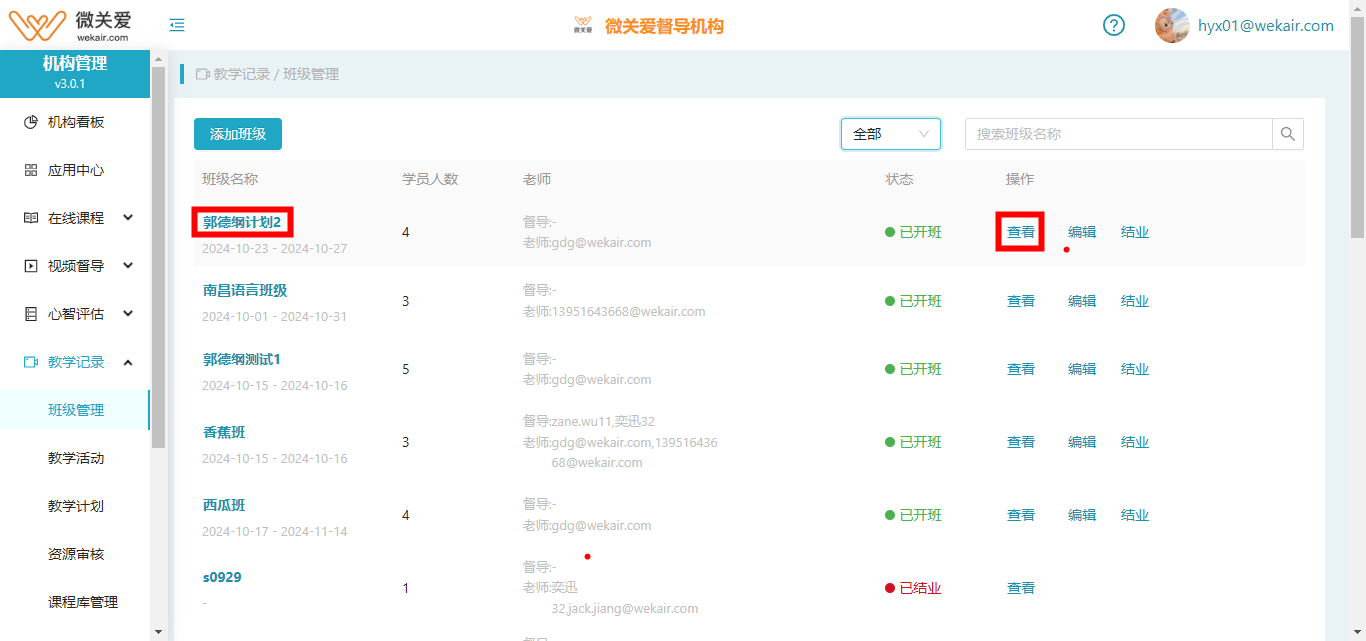This screenshot has width=1366, height=641.
Task: Select 班级管理 in the sidebar
Action: (x=75, y=410)
